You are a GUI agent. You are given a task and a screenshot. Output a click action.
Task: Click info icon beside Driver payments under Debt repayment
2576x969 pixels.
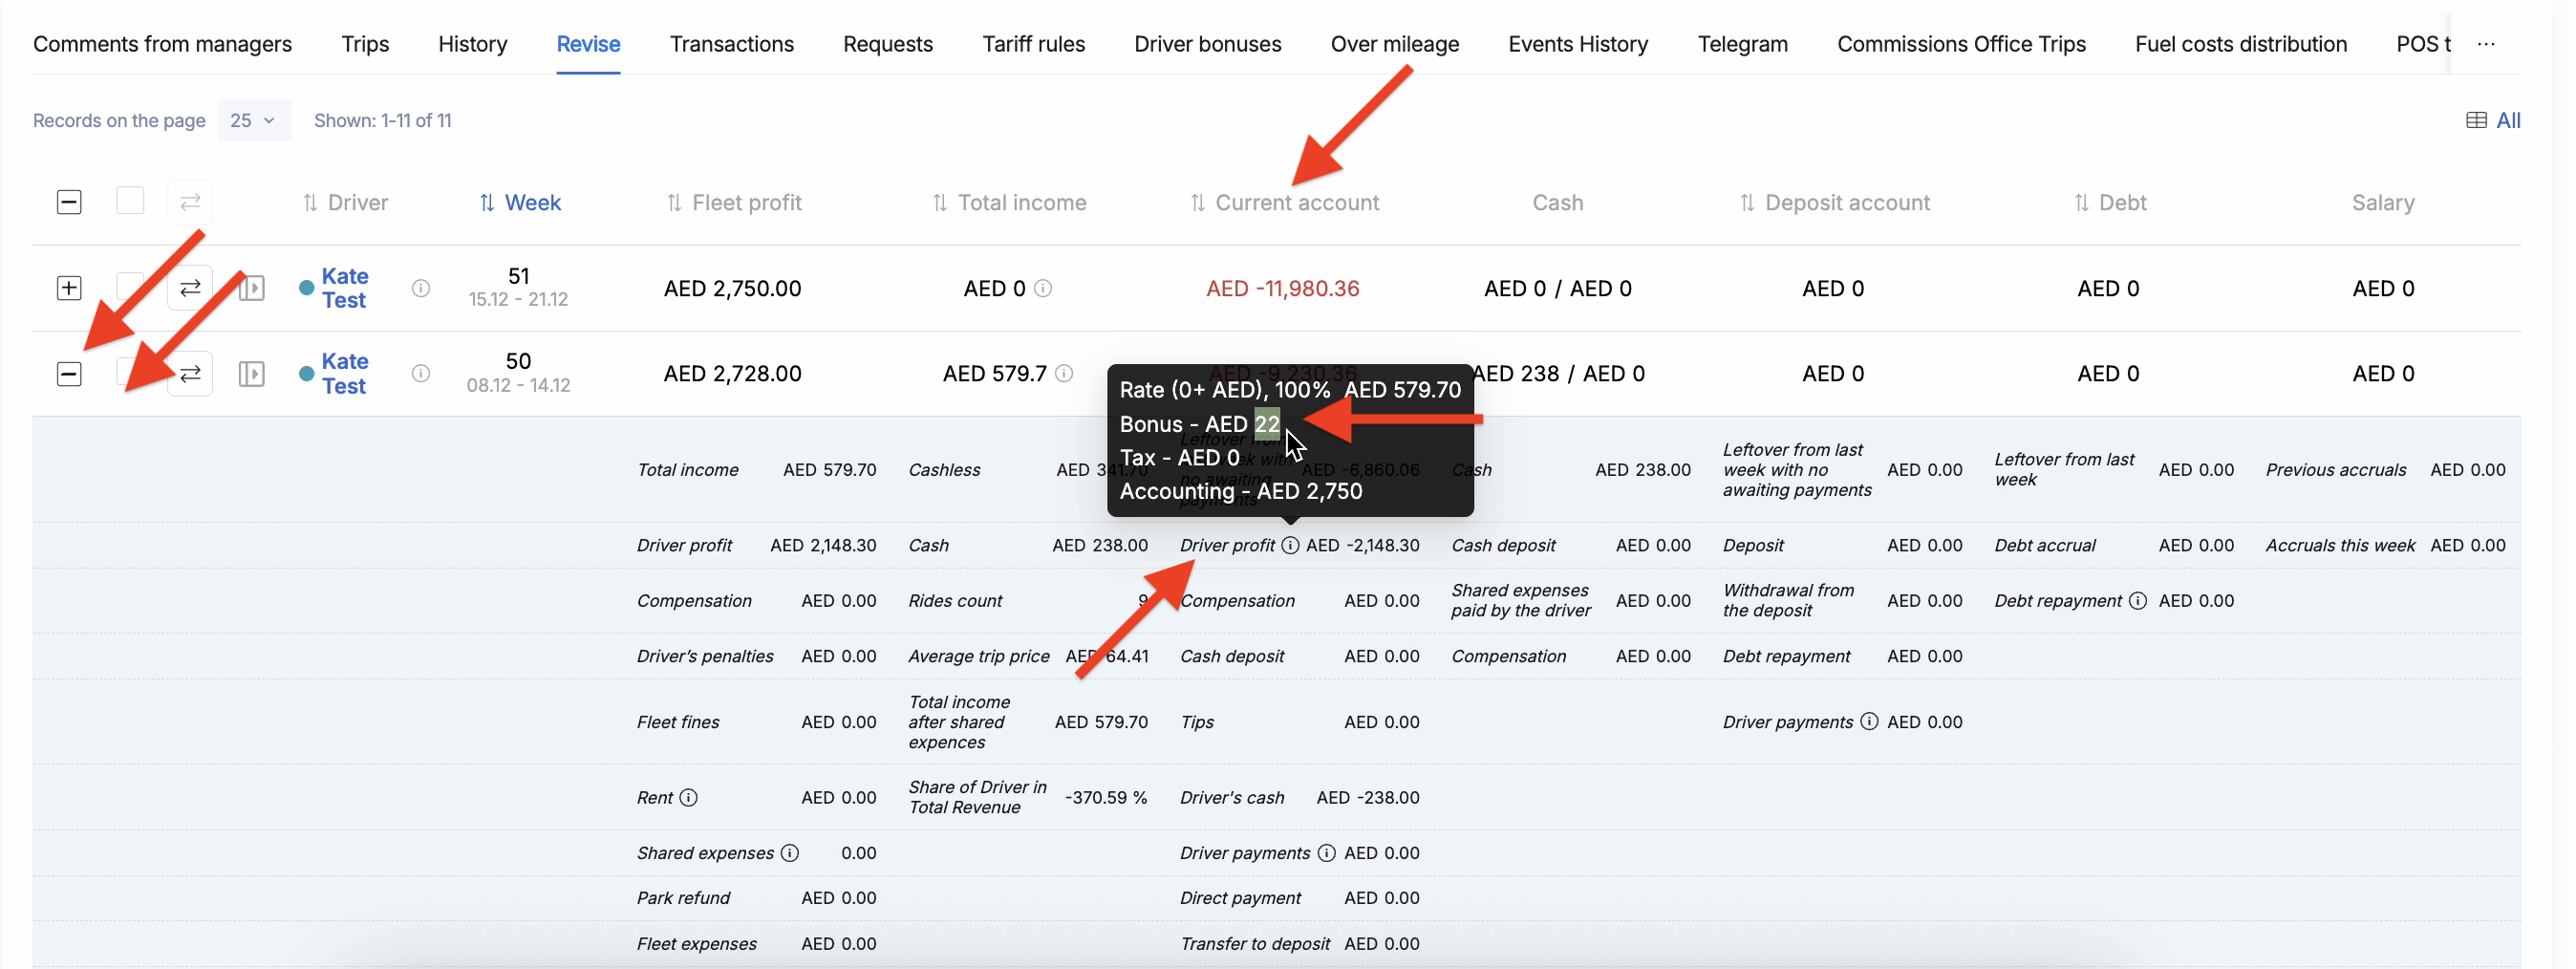[x=1869, y=722]
